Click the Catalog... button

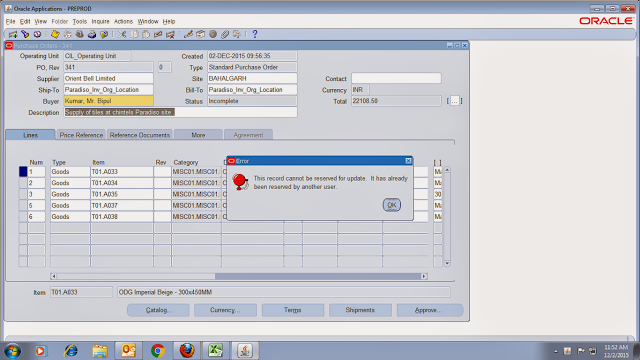pos(158,310)
